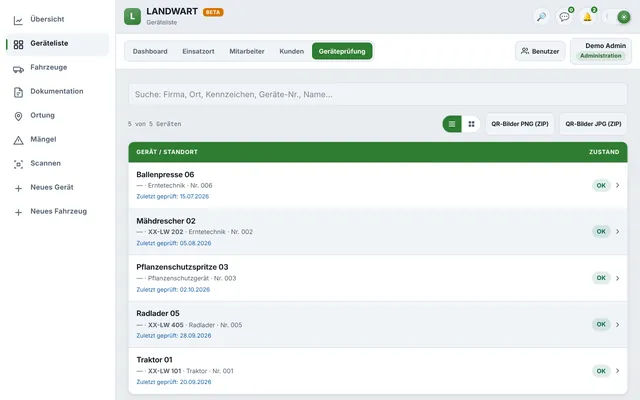This screenshot has height=400, width=640.
Task: Switch to the Einsatzort tab
Action: (x=198, y=51)
